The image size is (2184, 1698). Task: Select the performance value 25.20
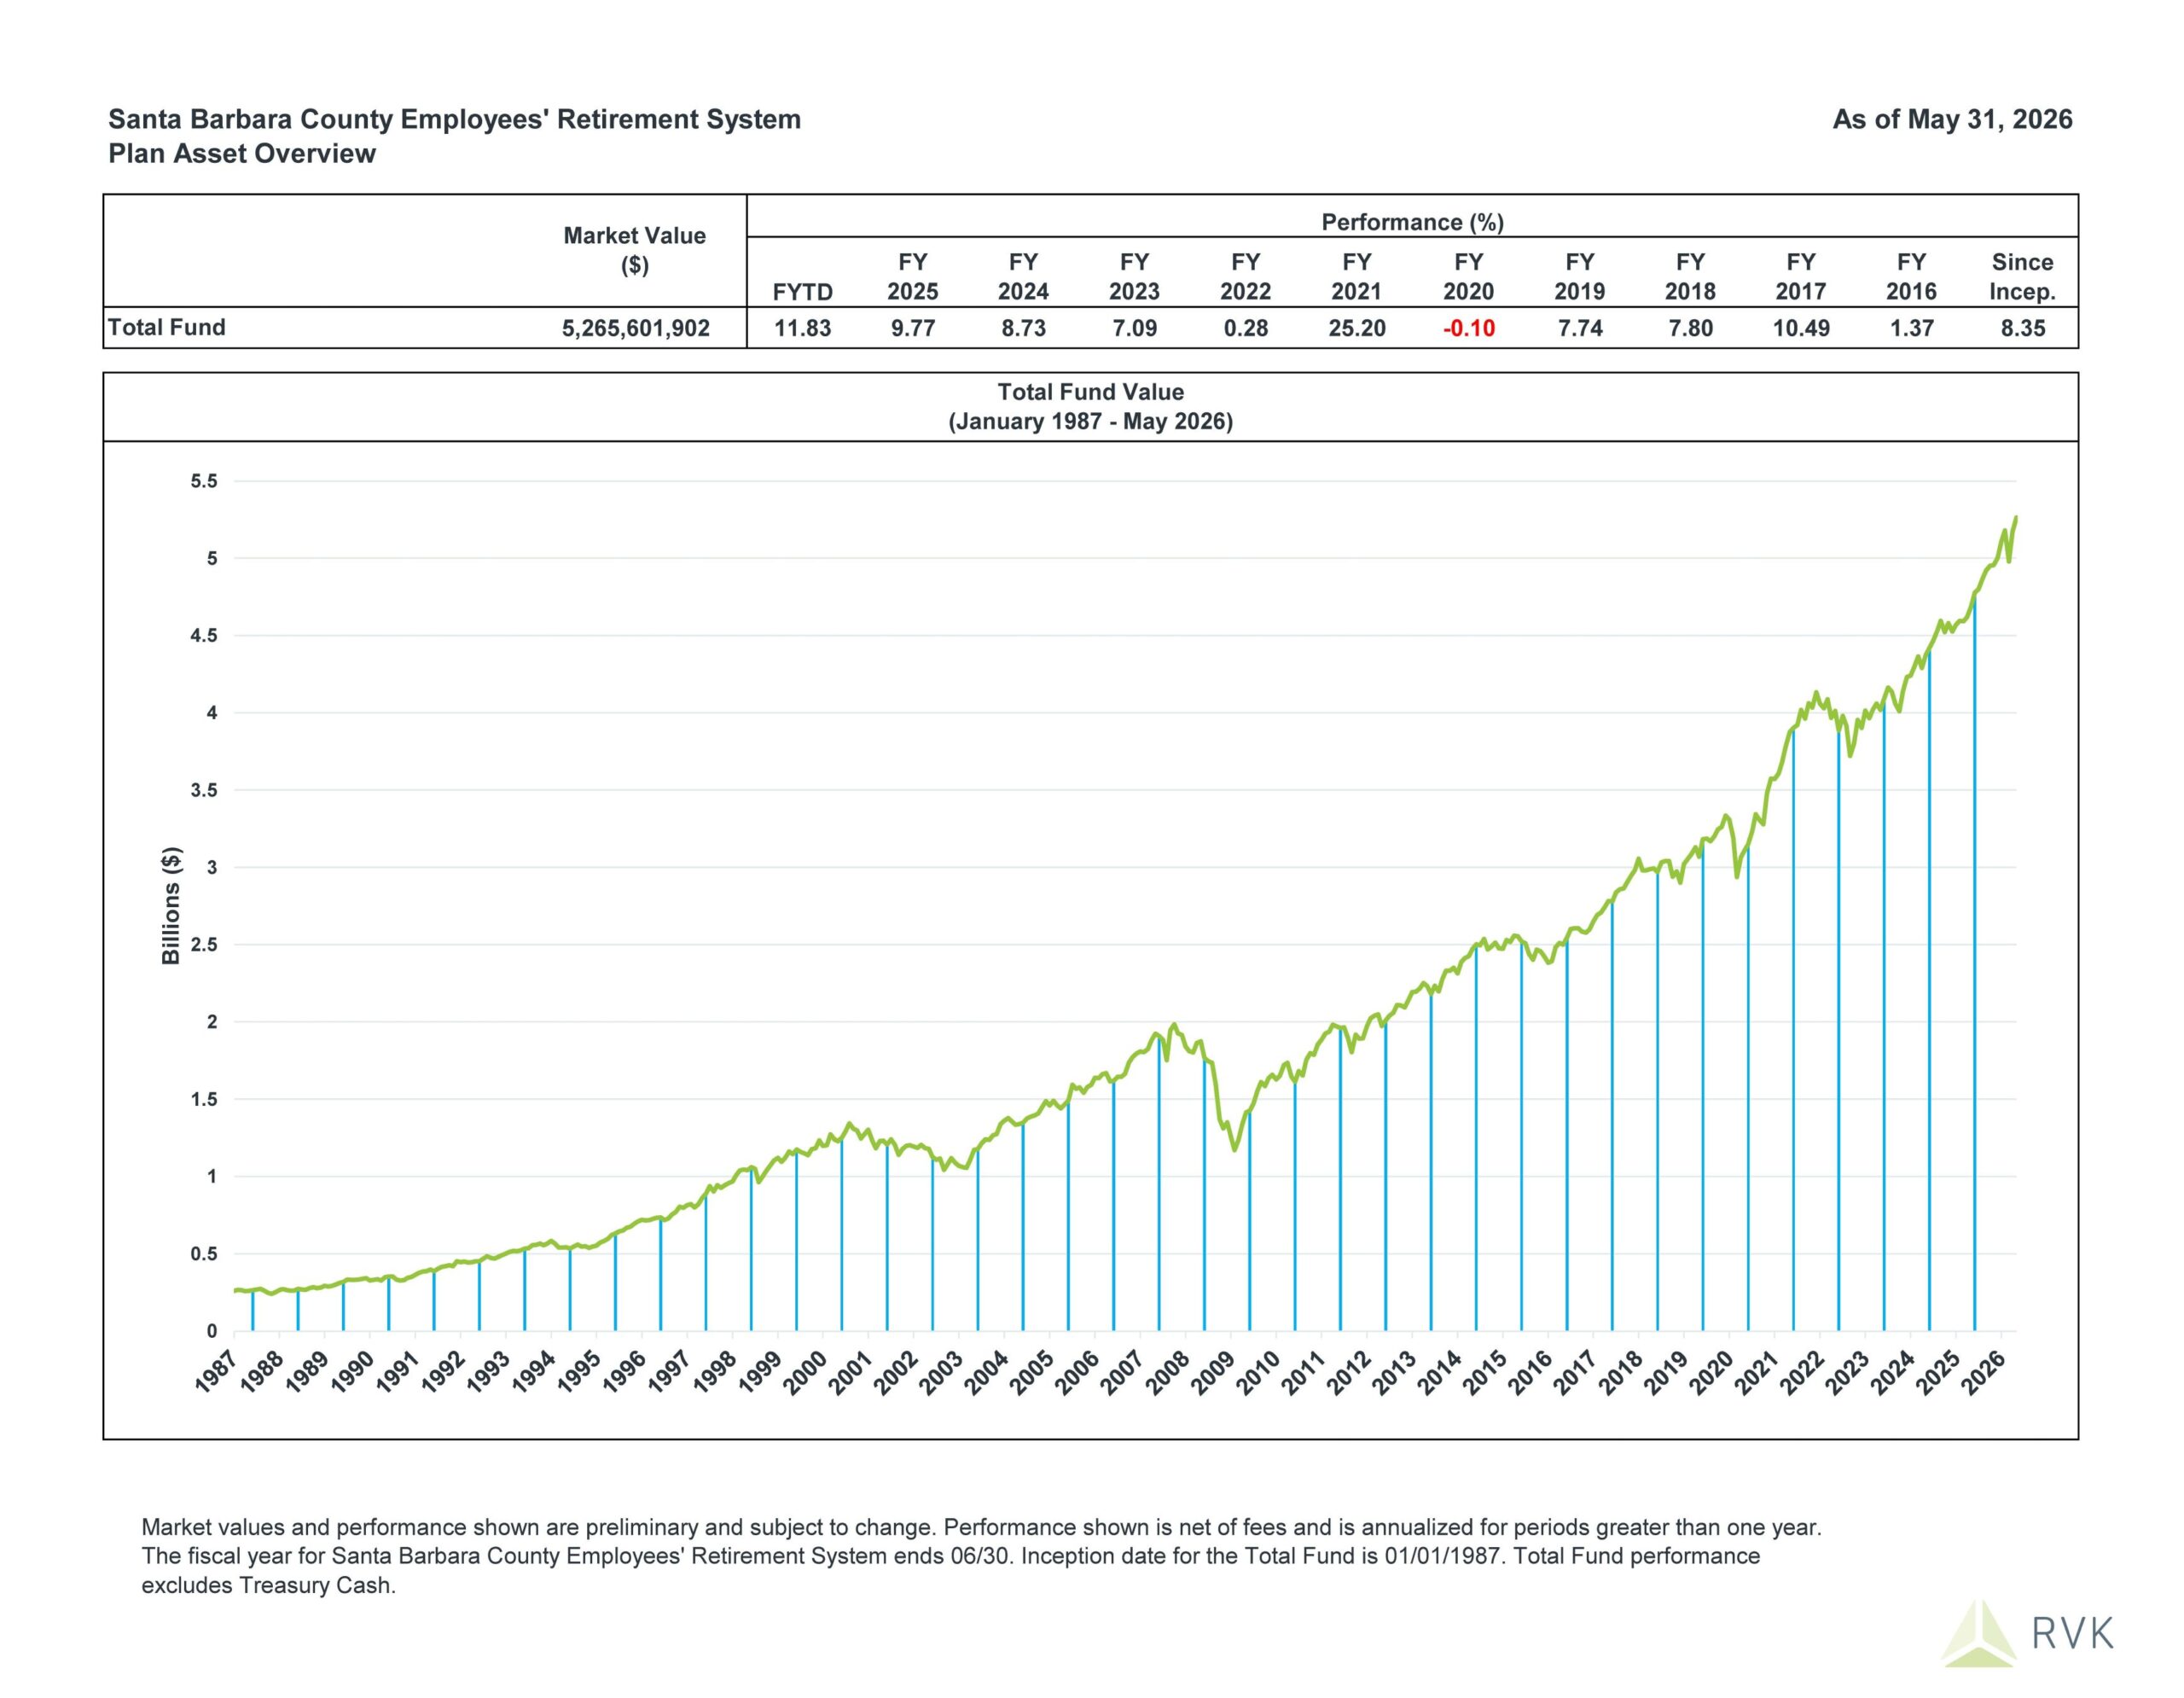pos(1357,328)
